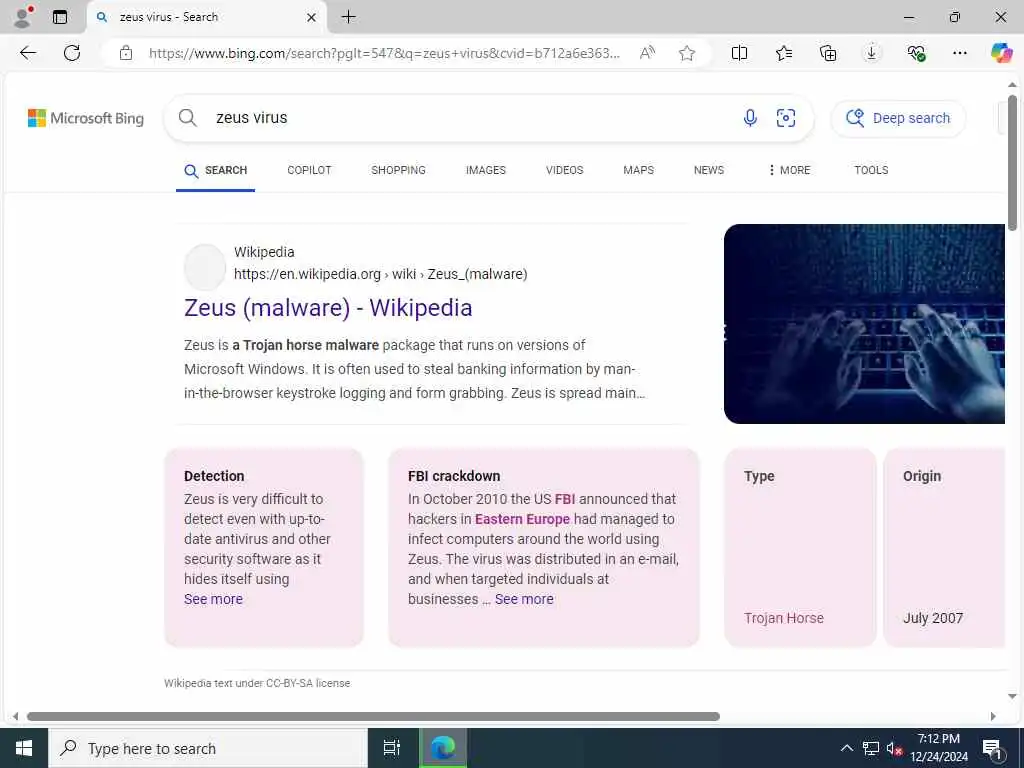Switch to the VIDEOS tab
This screenshot has height=768, width=1024.
[565, 170]
